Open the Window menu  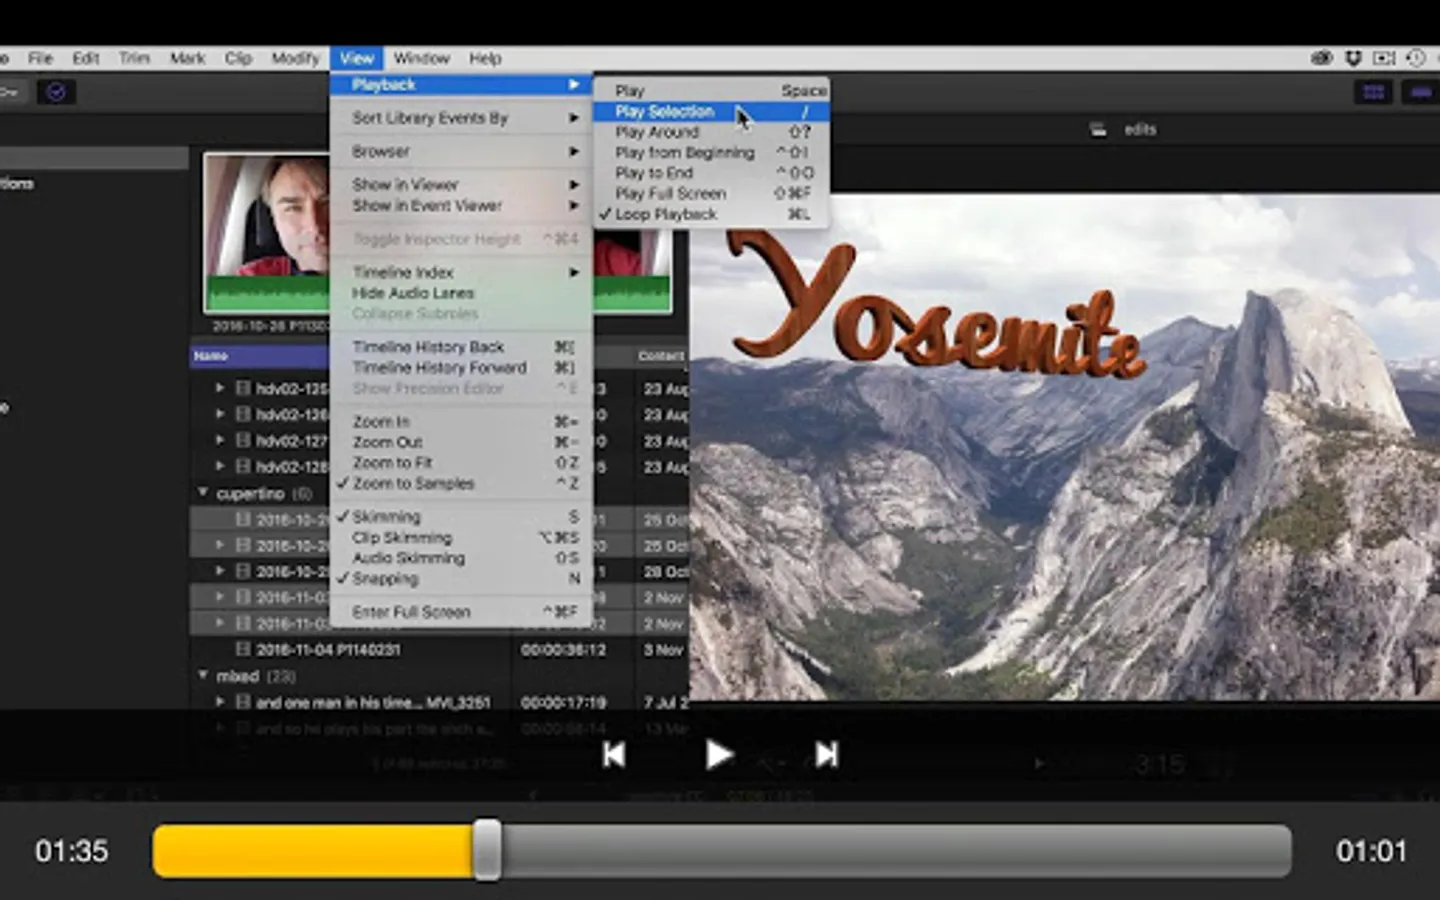tap(421, 58)
